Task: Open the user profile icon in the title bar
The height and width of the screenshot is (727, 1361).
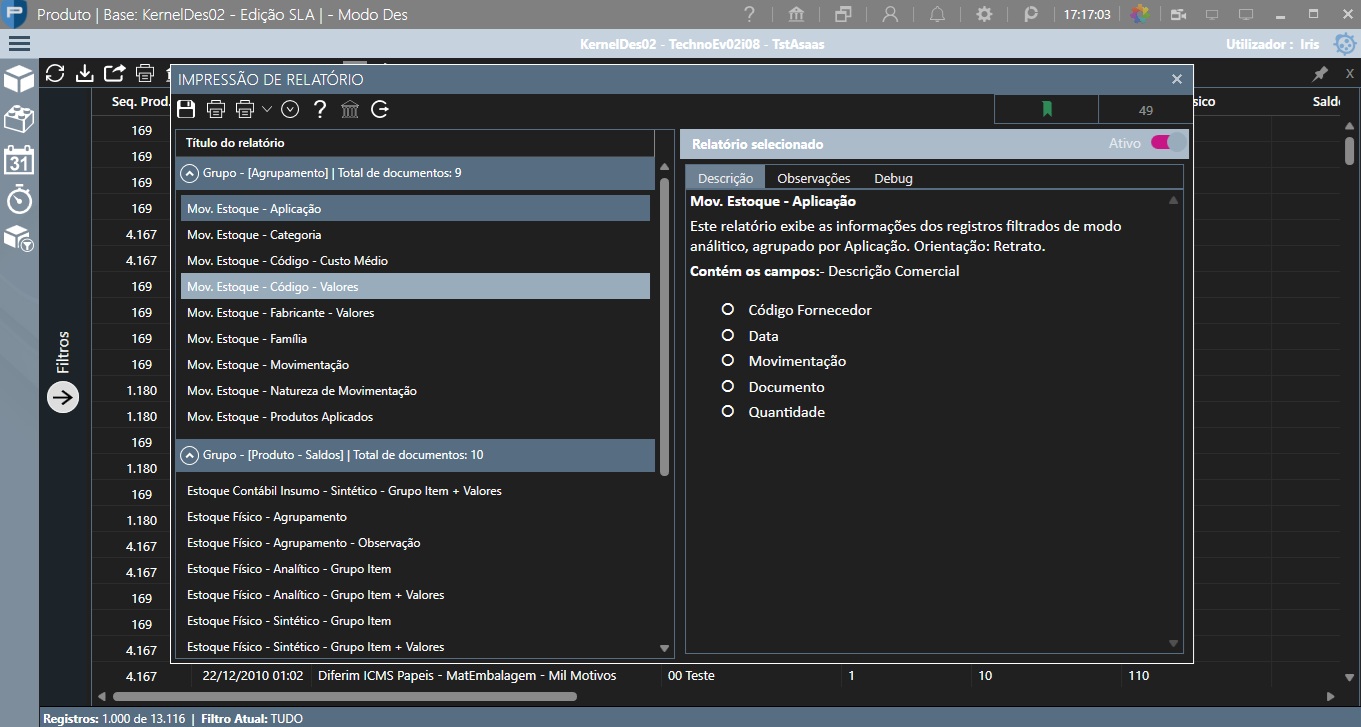Action: pyautogui.click(x=890, y=15)
